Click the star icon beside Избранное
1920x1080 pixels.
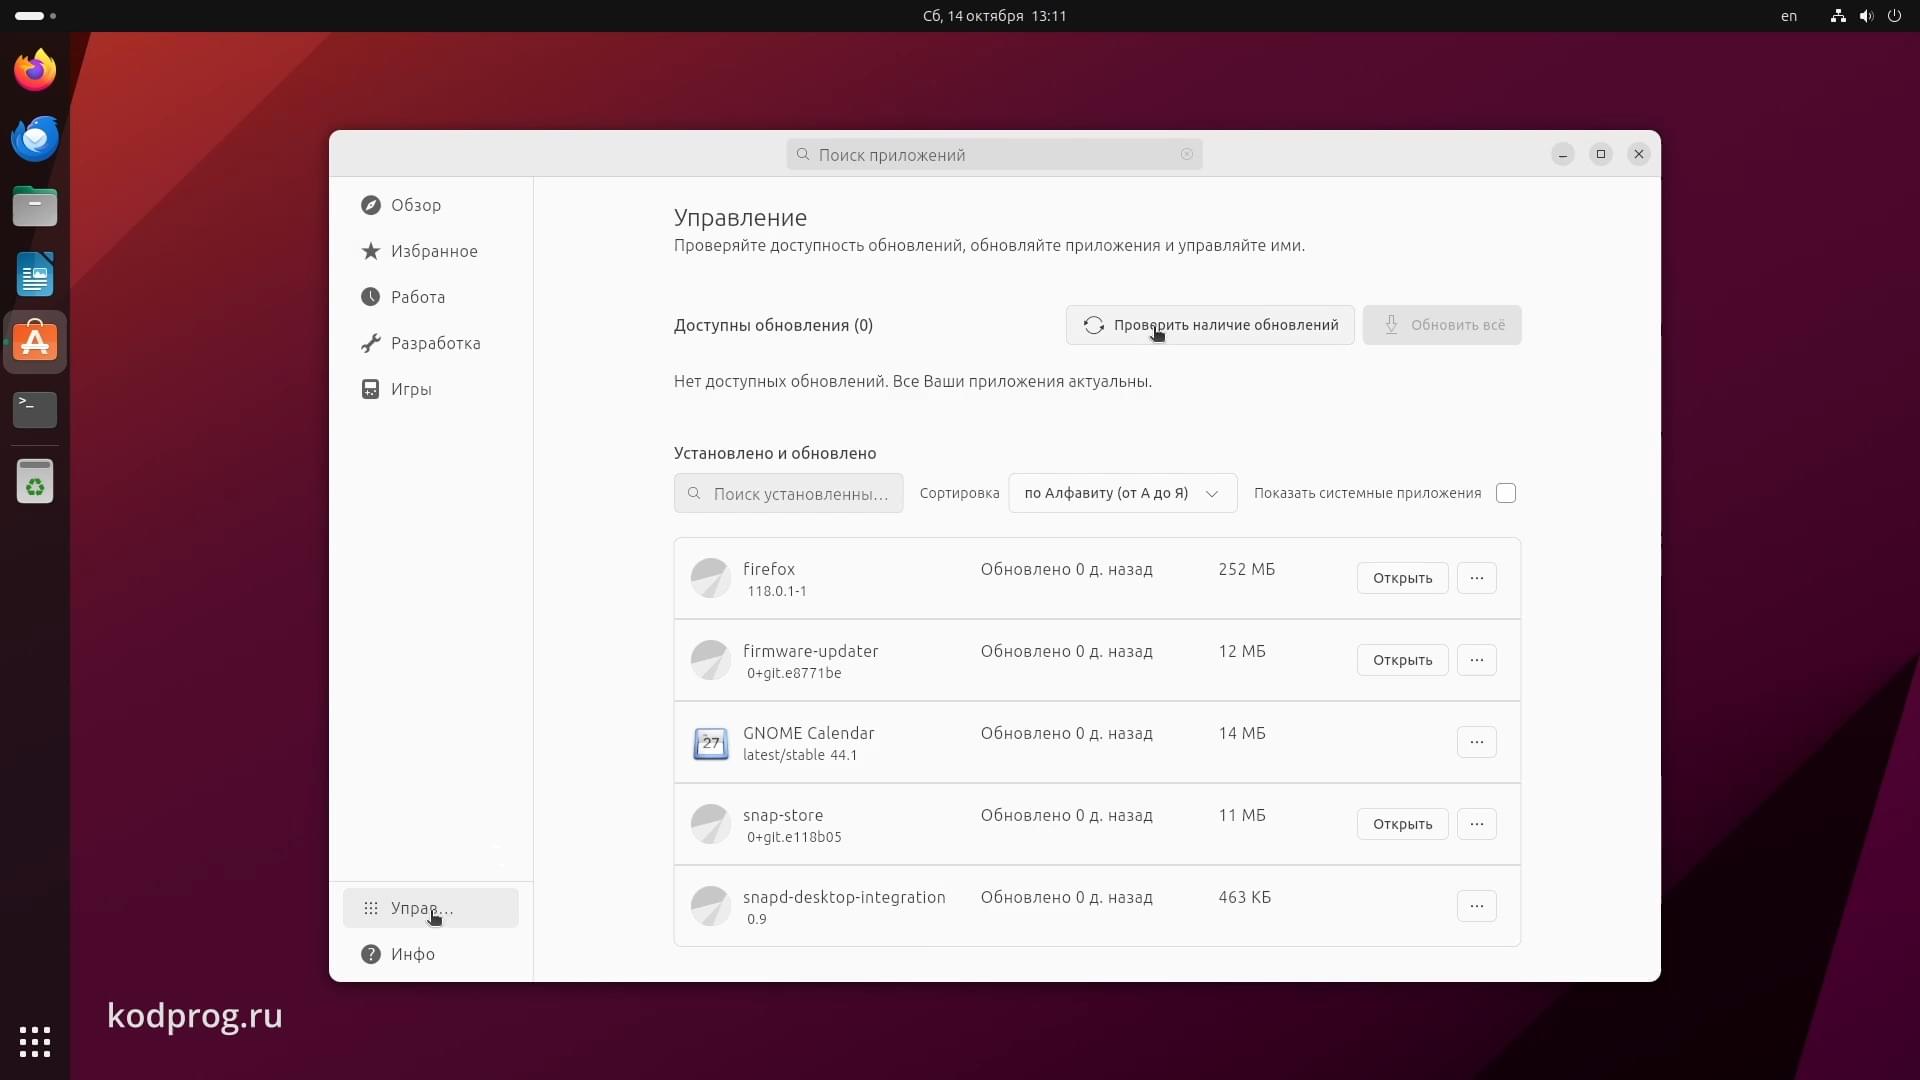(x=371, y=251)
